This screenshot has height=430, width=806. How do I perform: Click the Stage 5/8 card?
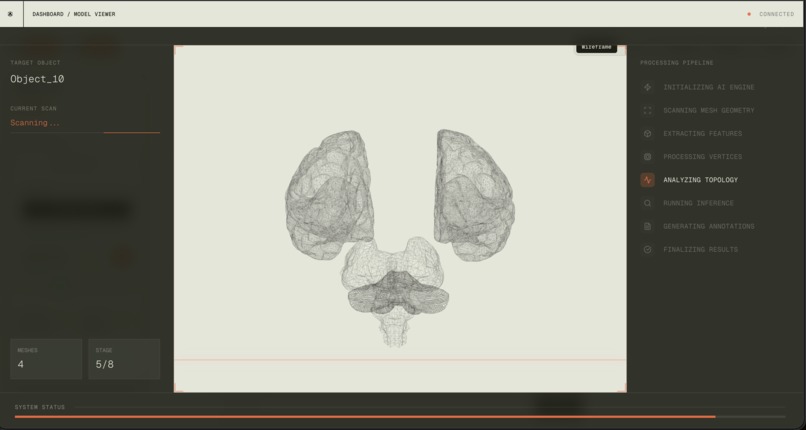point(124,359)
